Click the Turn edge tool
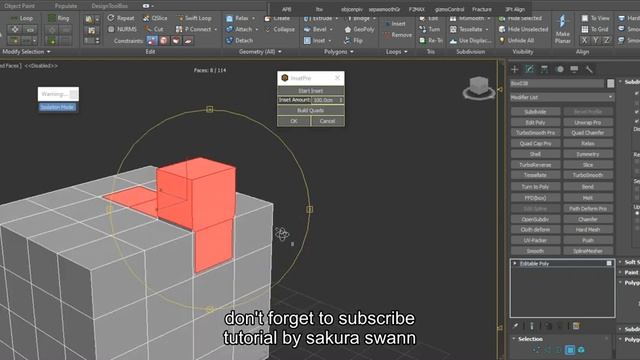 430,29
